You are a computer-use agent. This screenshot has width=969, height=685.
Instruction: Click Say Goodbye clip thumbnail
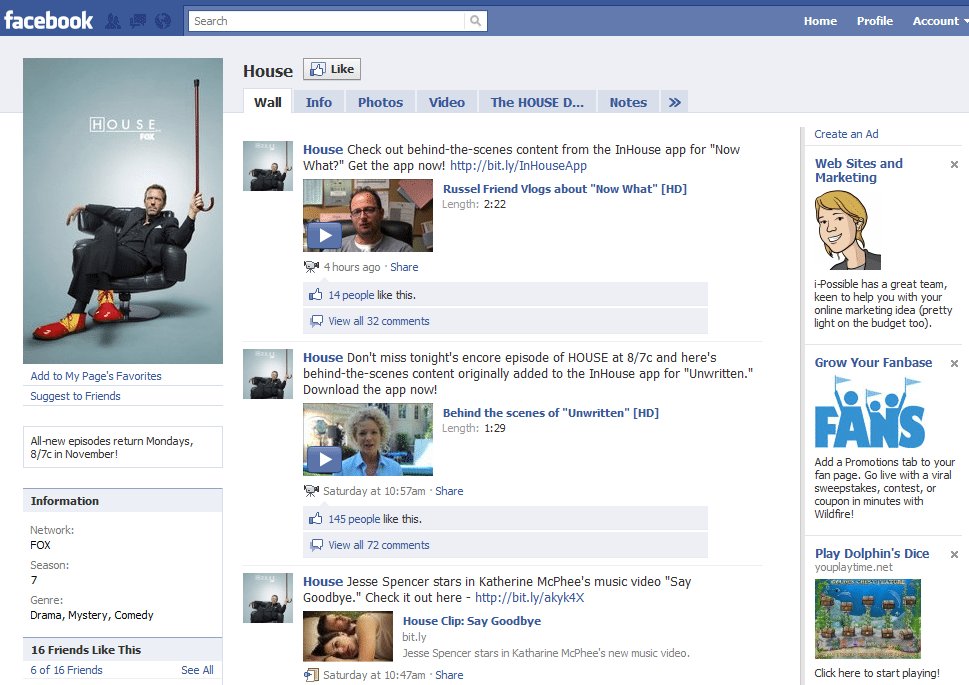(348, 636)
